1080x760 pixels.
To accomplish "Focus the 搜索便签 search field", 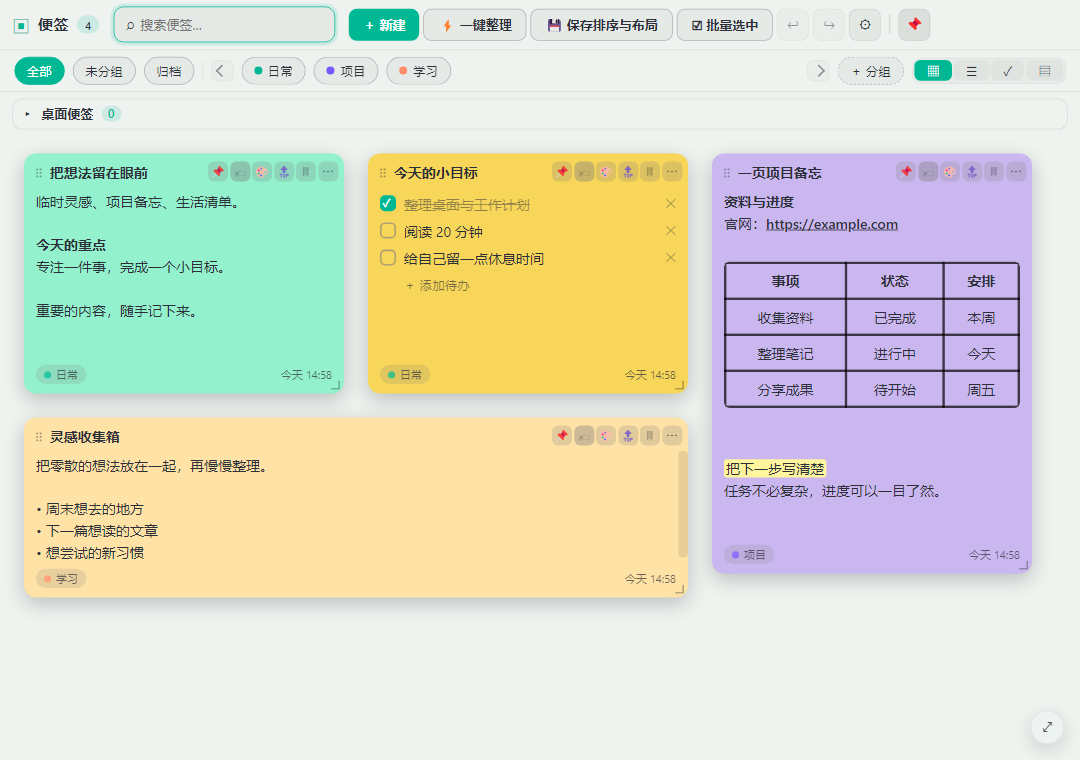I will pyautogui.click(x=225, y=25).
